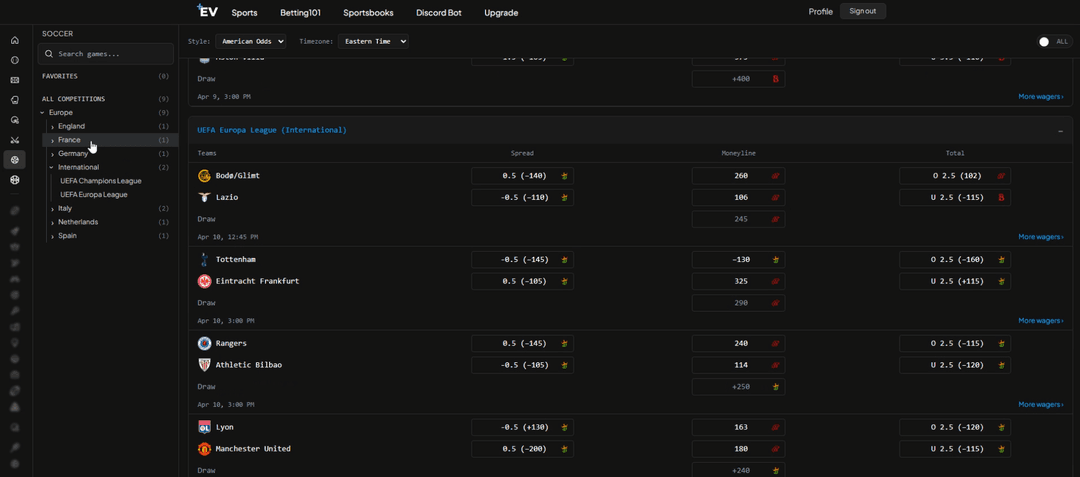Select Athletic Bilbao moneyline 114
Screen dimensions: 1080x477
point(738,365)
